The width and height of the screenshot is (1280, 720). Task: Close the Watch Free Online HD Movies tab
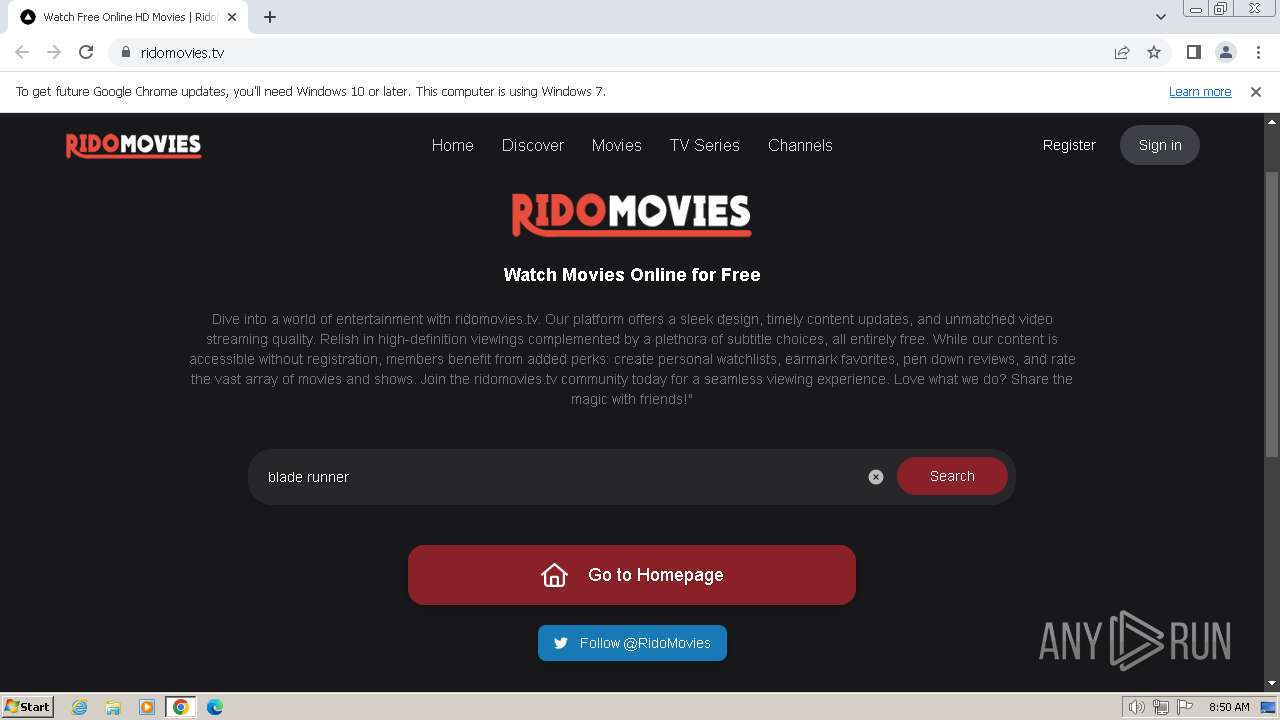[232, 17]
